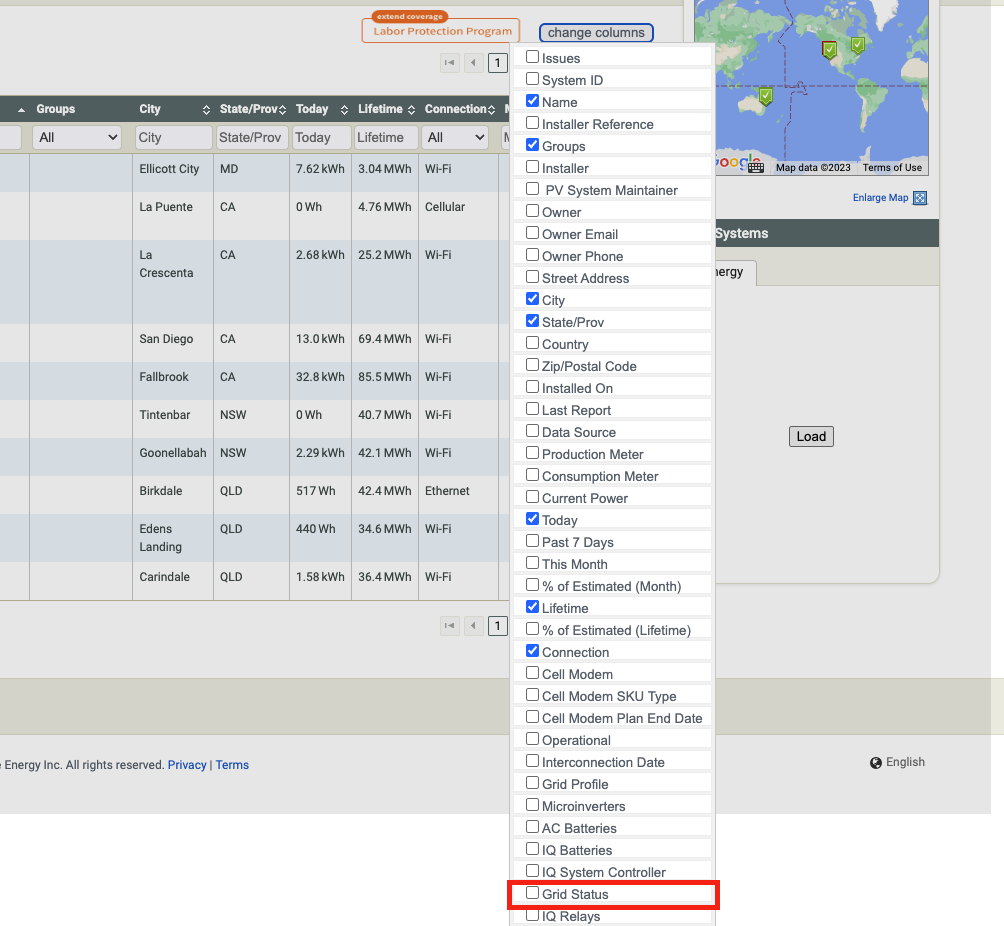Check the Past 7 Days checkbox
Screen dimensions: 1004x926
[x=532, y=540]
